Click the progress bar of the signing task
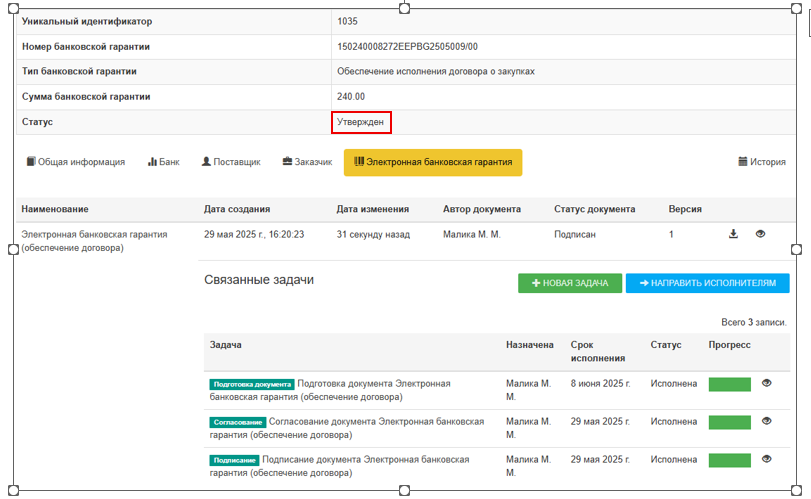 pos(729,460)
